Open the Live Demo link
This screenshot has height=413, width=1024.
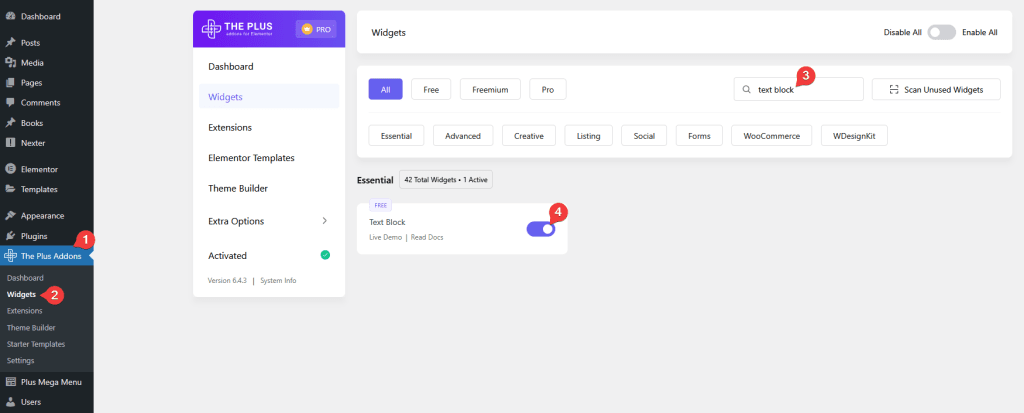point(385,237)
